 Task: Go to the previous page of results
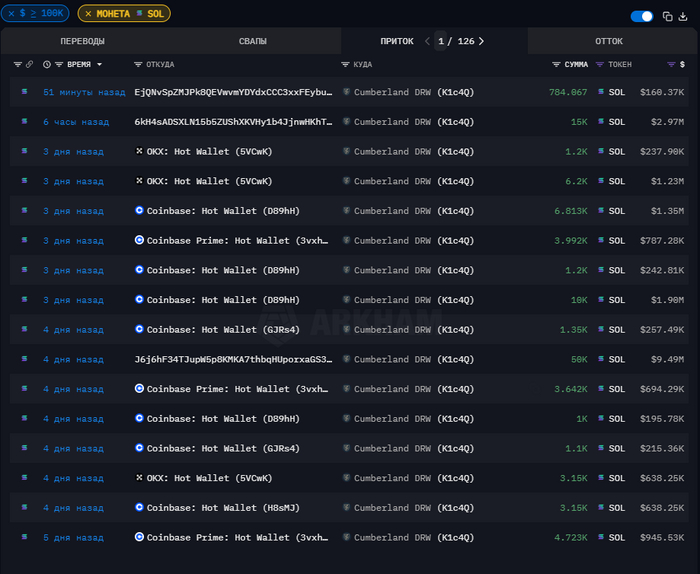pos(428,41)
